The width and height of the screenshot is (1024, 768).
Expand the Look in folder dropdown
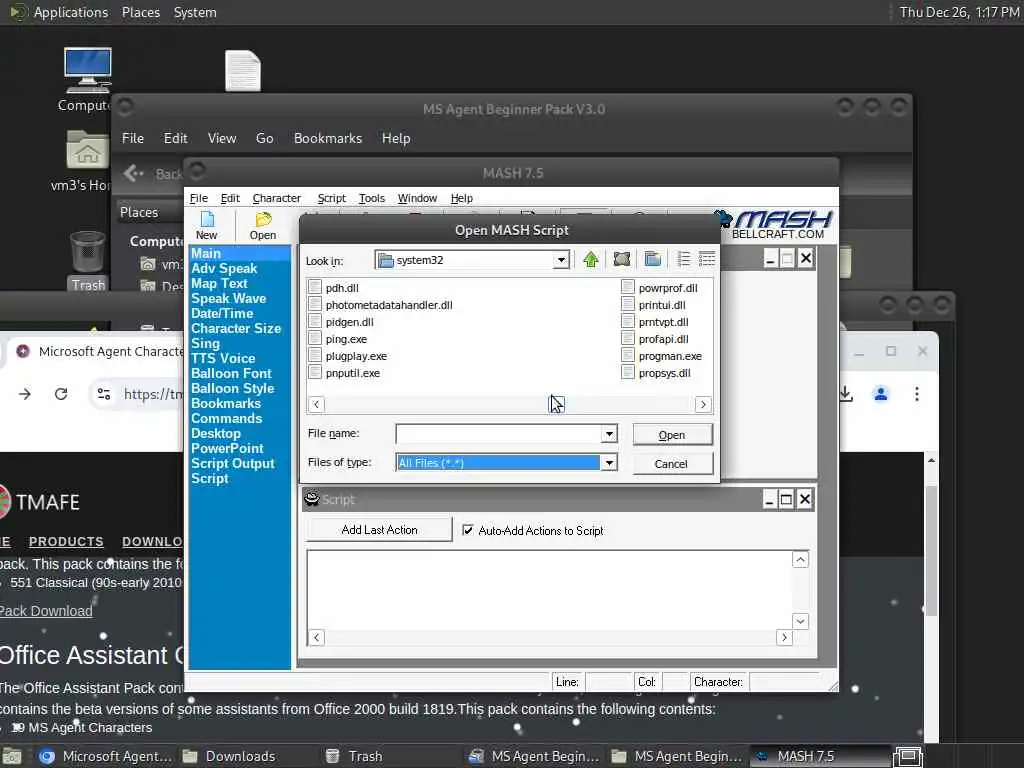pos(560,260)
